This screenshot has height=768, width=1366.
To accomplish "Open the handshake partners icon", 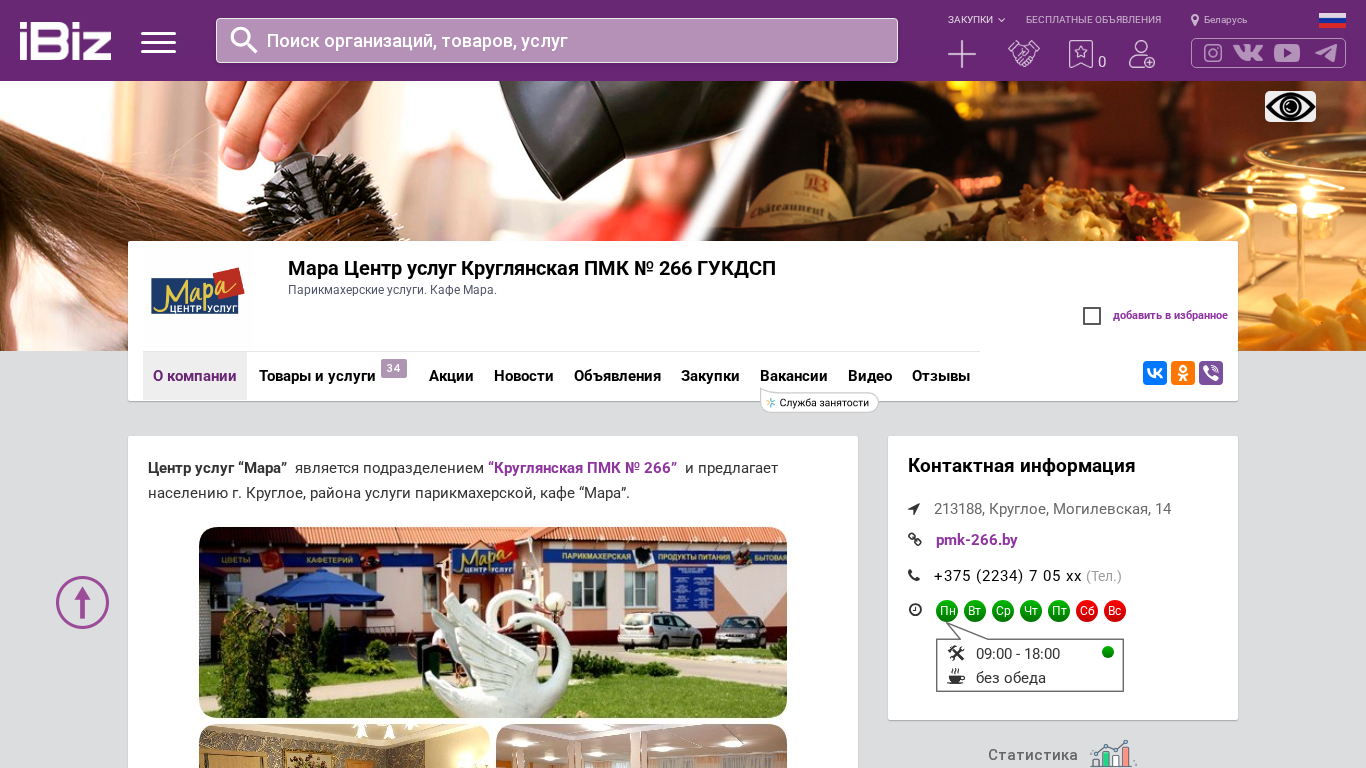I will click(1024, 54).
